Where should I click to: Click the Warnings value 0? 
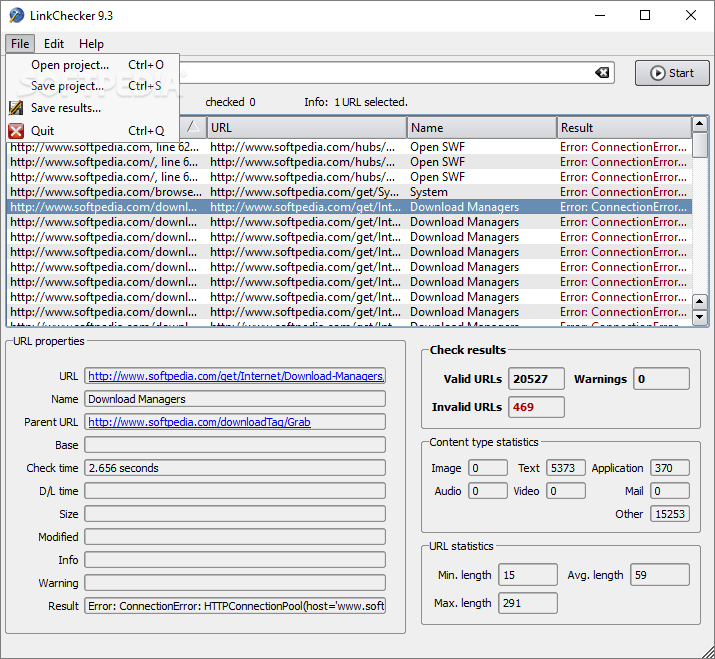(661, 379)
